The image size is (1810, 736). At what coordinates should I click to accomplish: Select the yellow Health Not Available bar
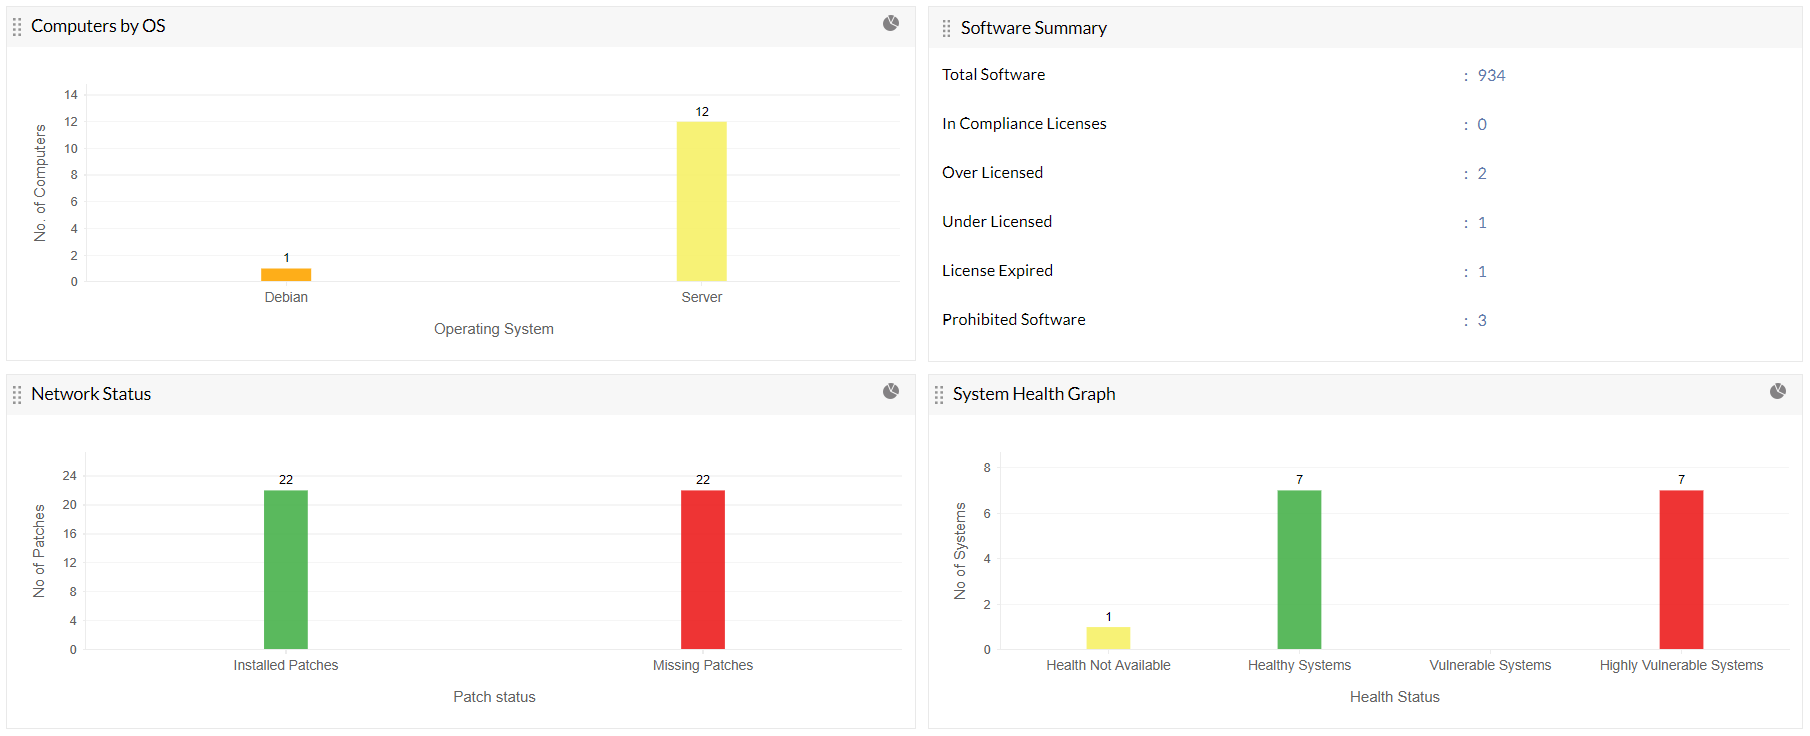coord(1108,638)
